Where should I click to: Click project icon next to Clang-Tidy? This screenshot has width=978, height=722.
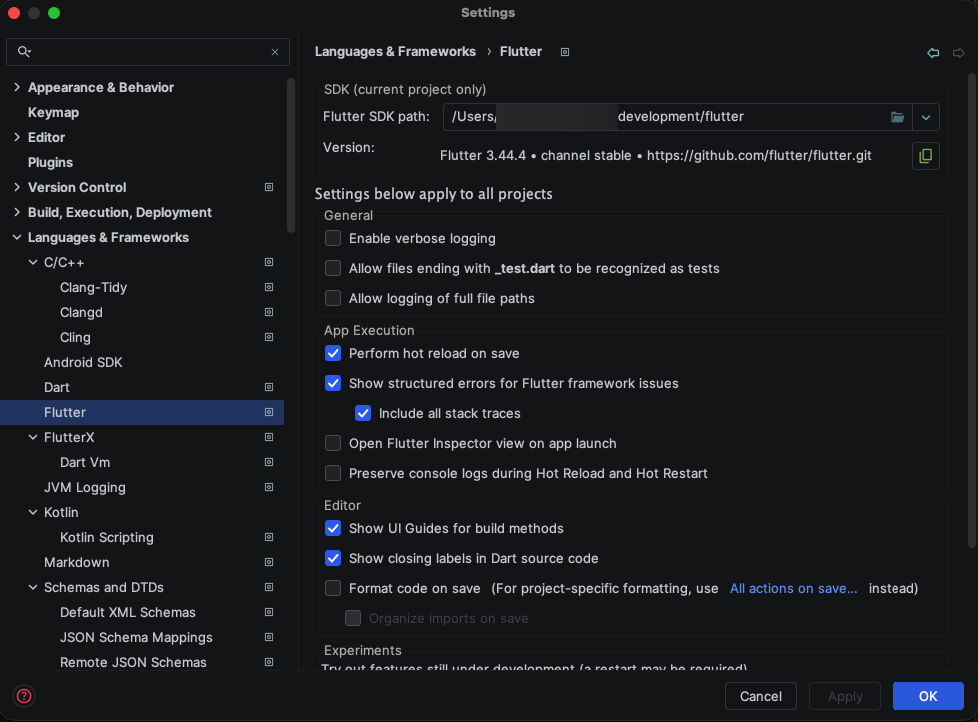269,287
